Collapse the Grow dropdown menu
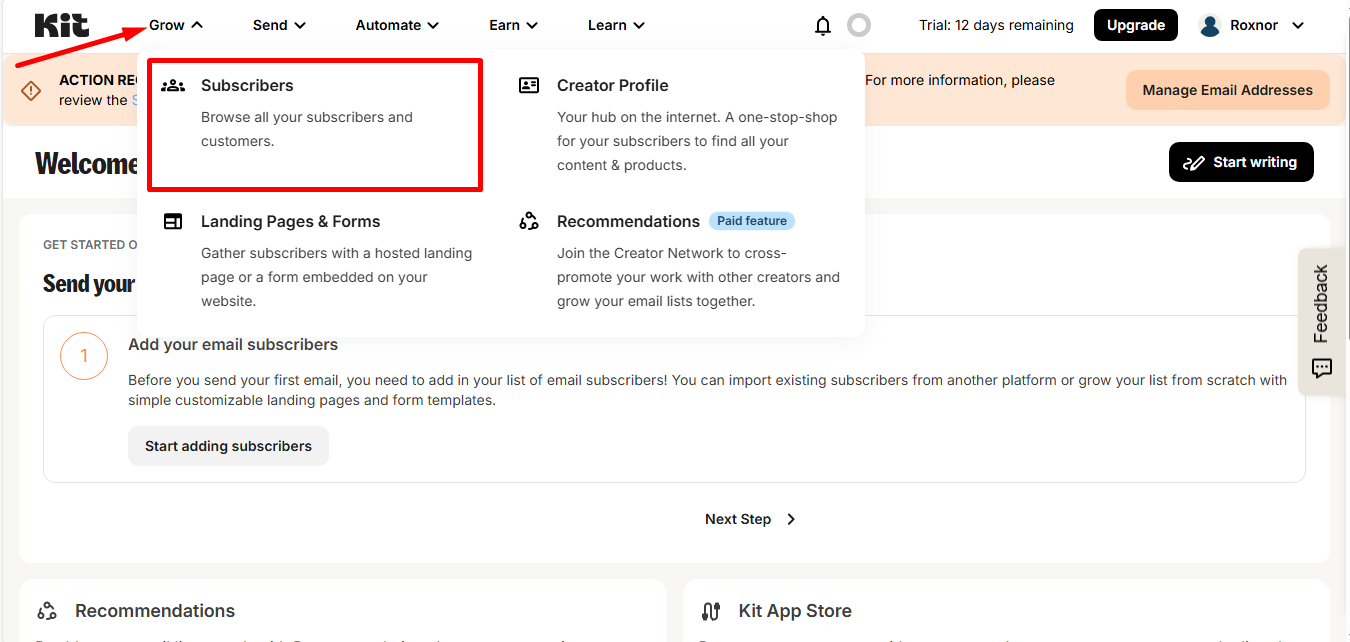 point(176,26)
